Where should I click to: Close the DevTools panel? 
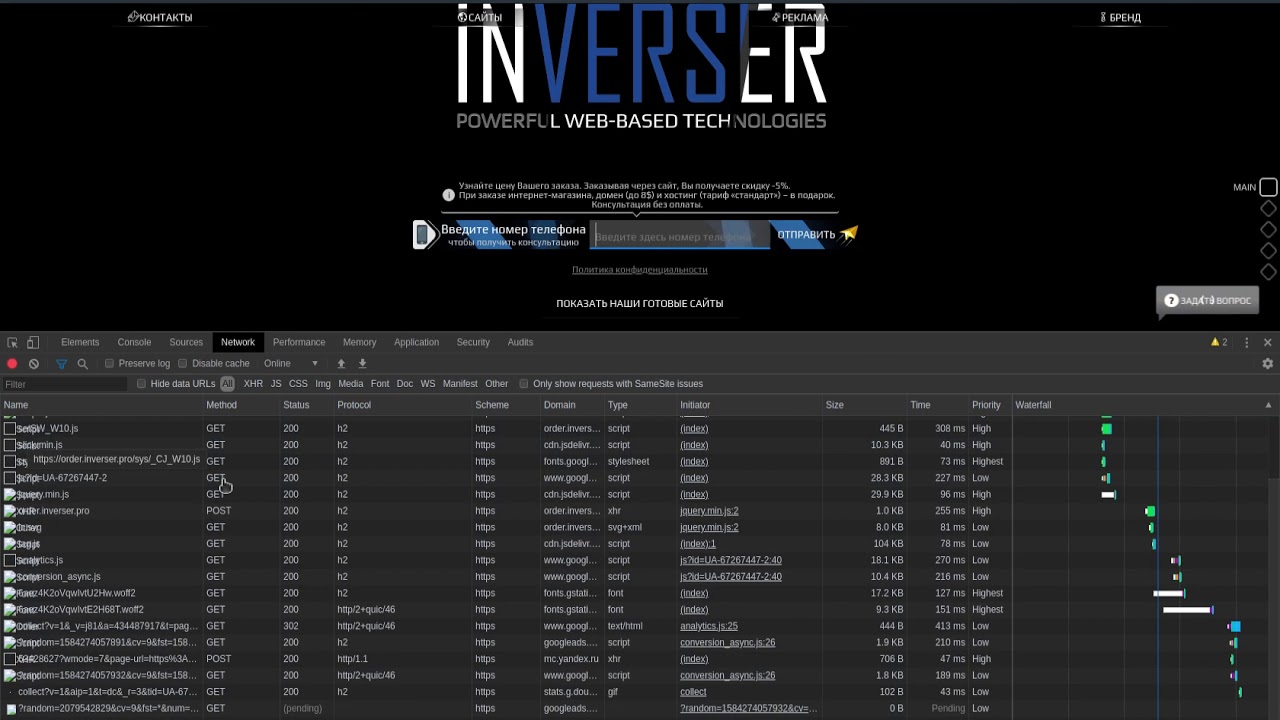[x=1268, y=342]
